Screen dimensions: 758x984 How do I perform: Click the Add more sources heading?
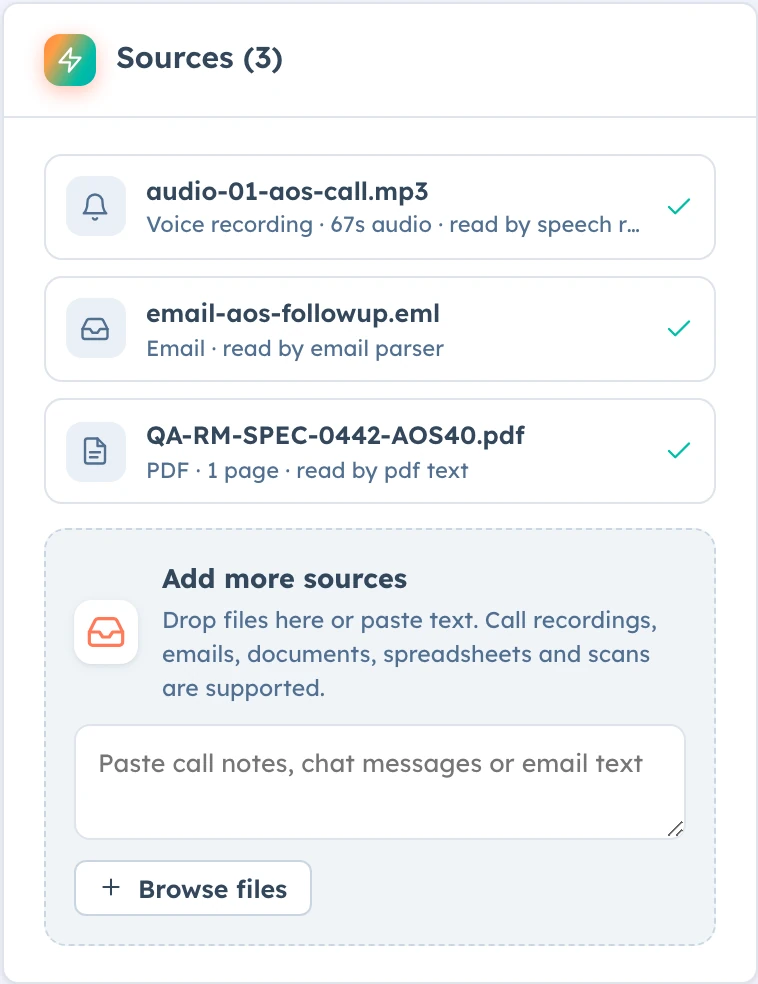[285, 579]
